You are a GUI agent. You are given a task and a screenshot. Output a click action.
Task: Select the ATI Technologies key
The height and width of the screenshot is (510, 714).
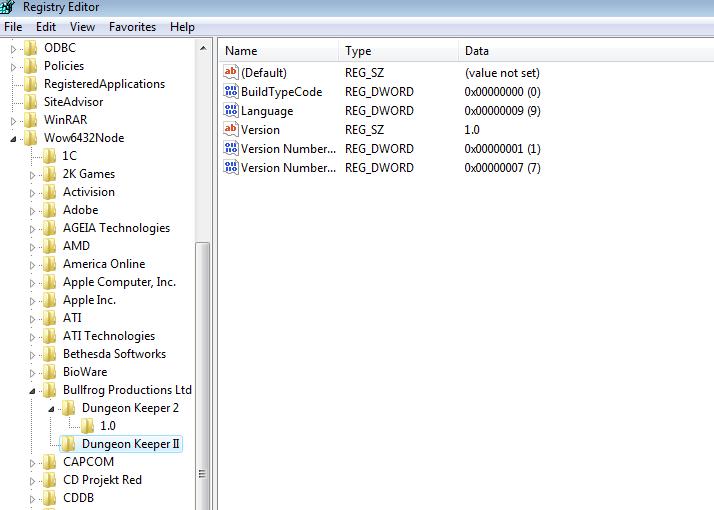coord(109,336)
